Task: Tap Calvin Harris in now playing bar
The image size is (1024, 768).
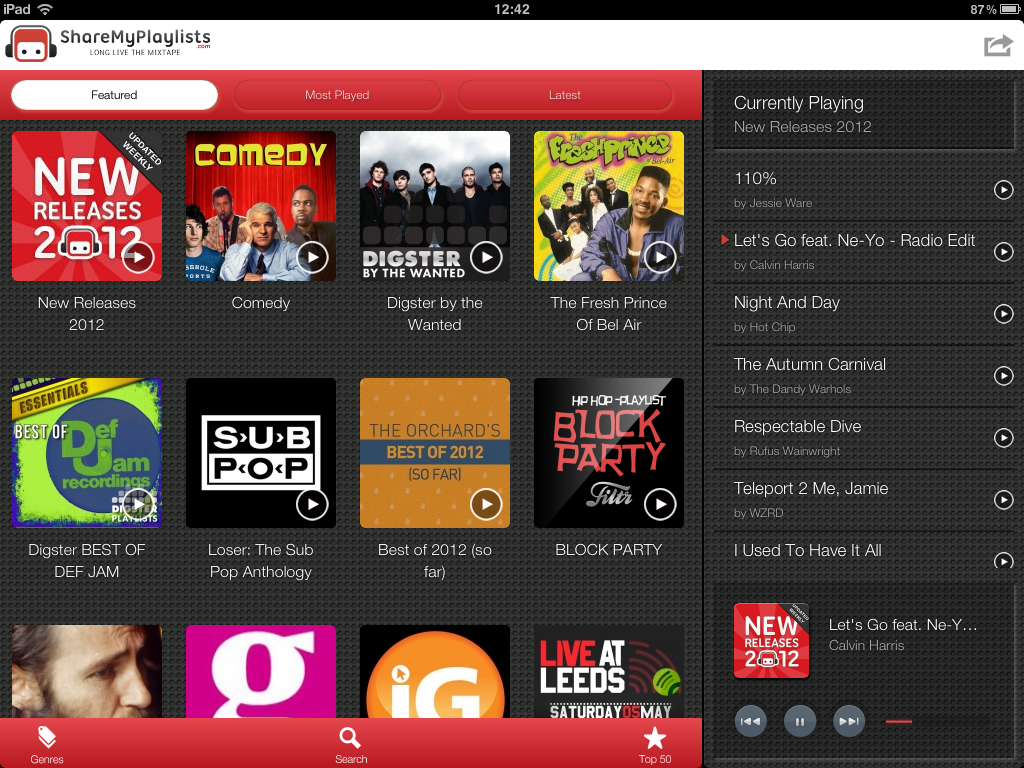Action: coord(866,645)
